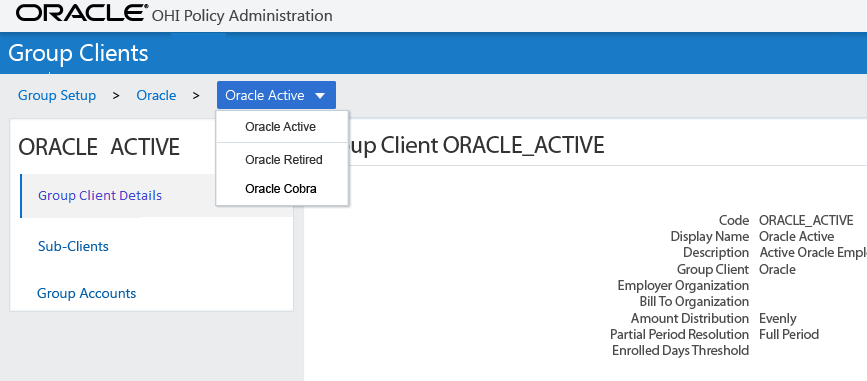Go to the Group Setup breadcrumb link
This screenshot has height=381, width=867.
pyautogui.click(x=57, y=95)
